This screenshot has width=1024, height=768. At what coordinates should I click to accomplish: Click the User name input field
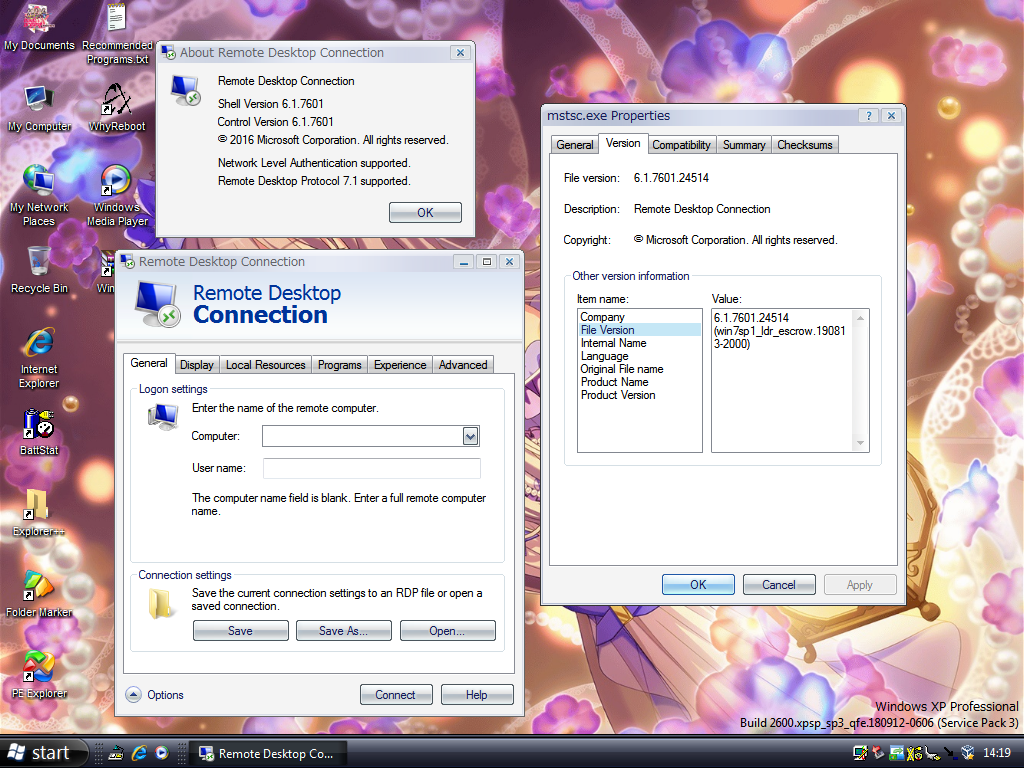372,468
